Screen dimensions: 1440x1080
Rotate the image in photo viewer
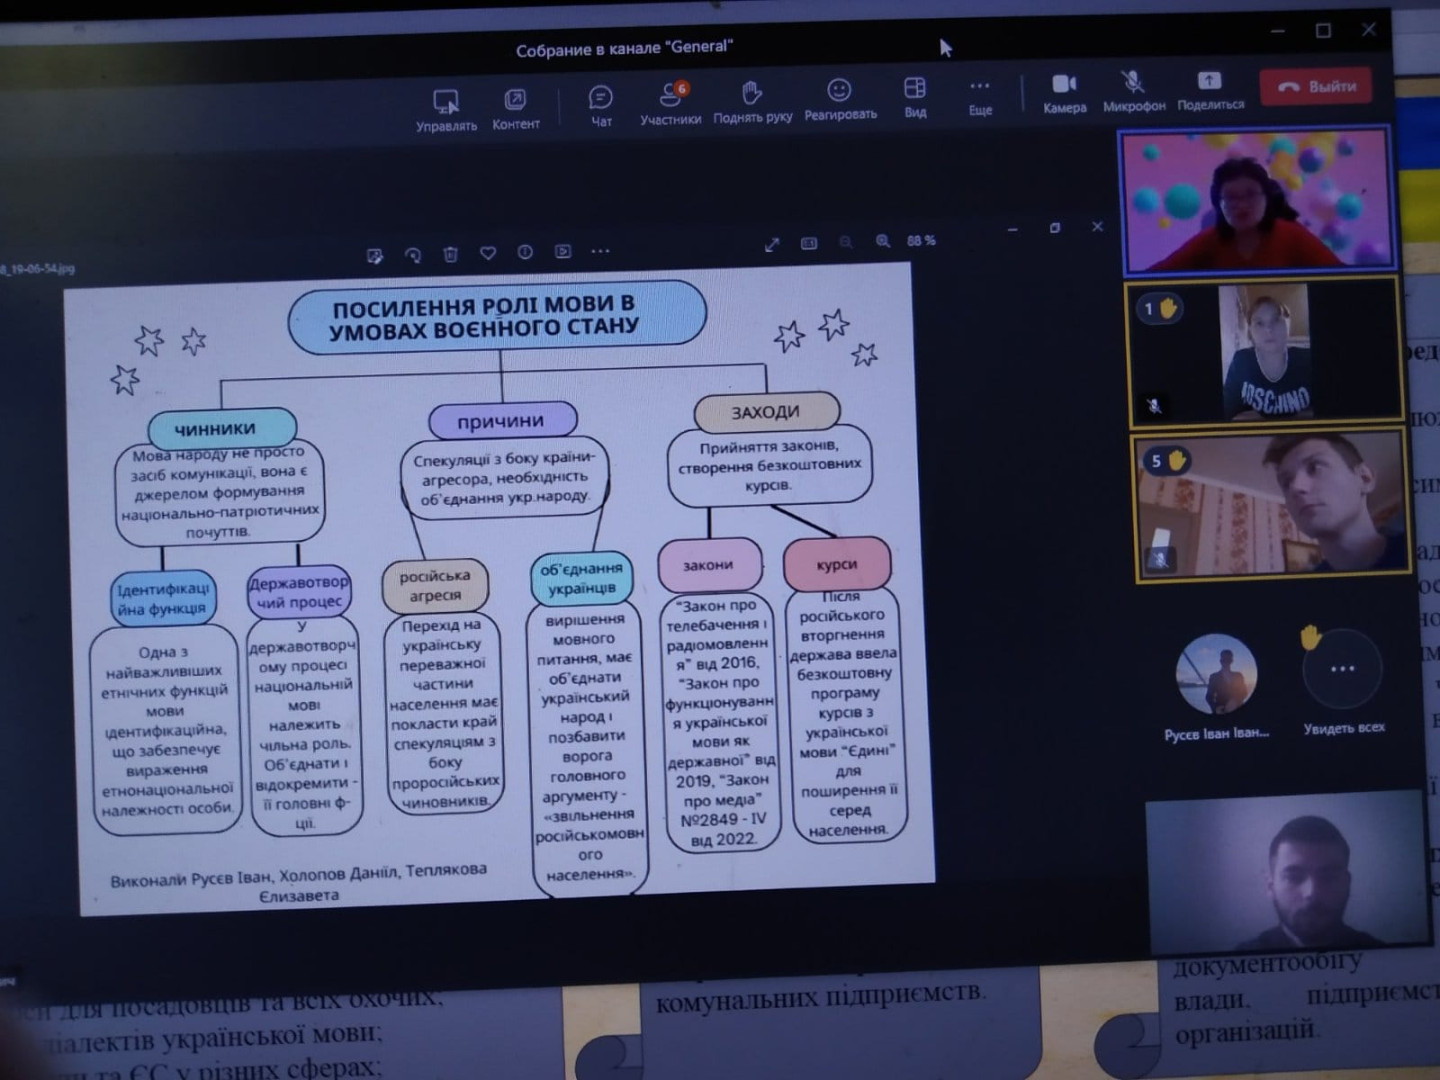(413, 254)
